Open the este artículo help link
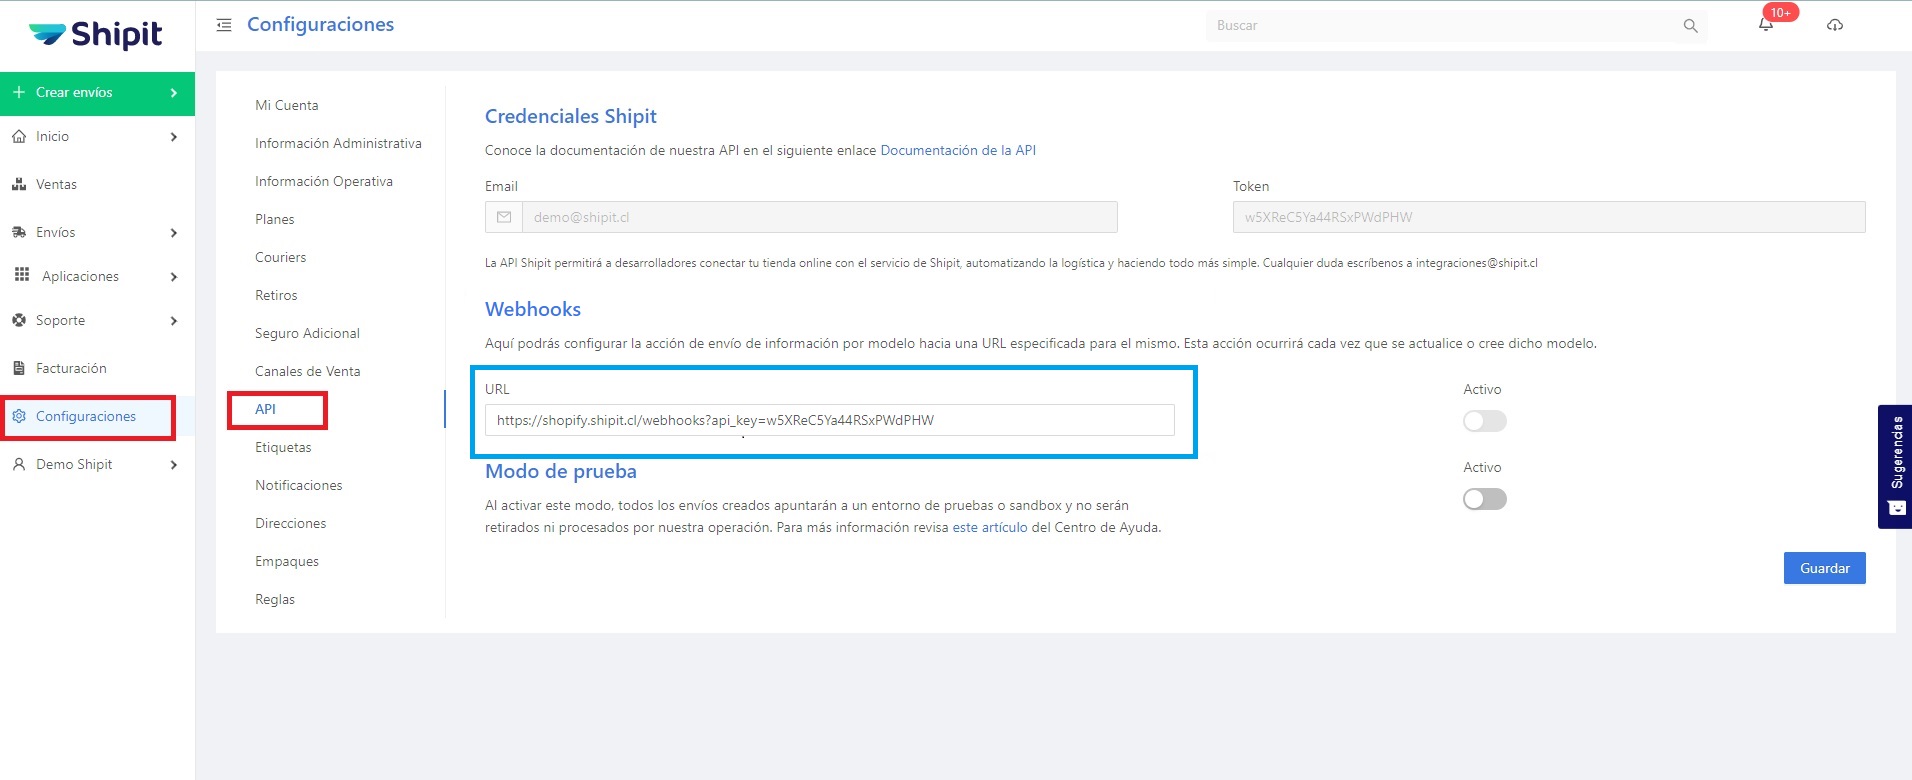Screen dimensions: 1912x780 990,527
